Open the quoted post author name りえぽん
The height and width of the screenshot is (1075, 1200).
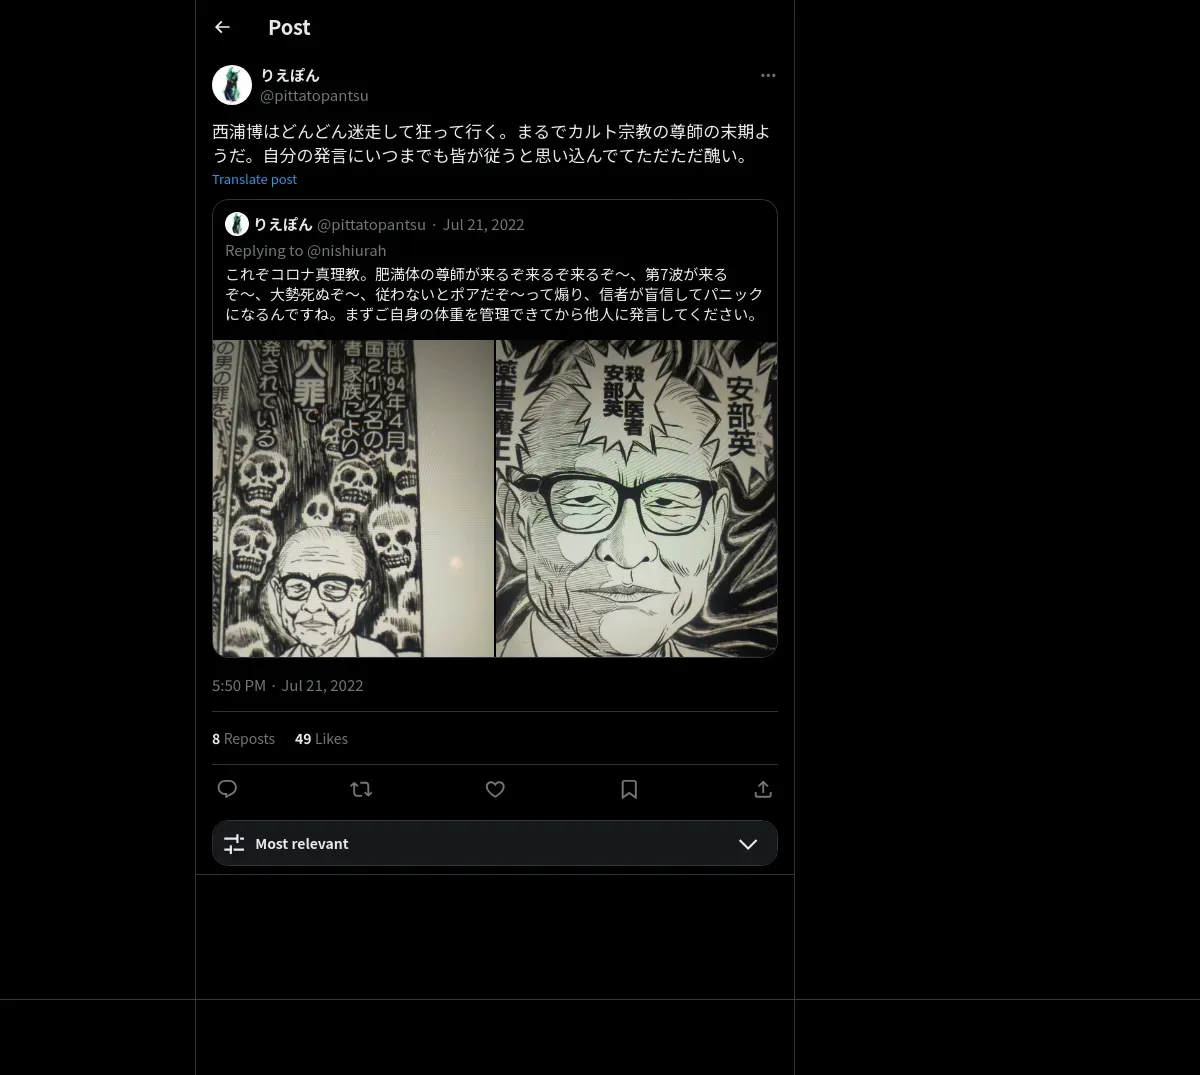[x=283, y=224]
